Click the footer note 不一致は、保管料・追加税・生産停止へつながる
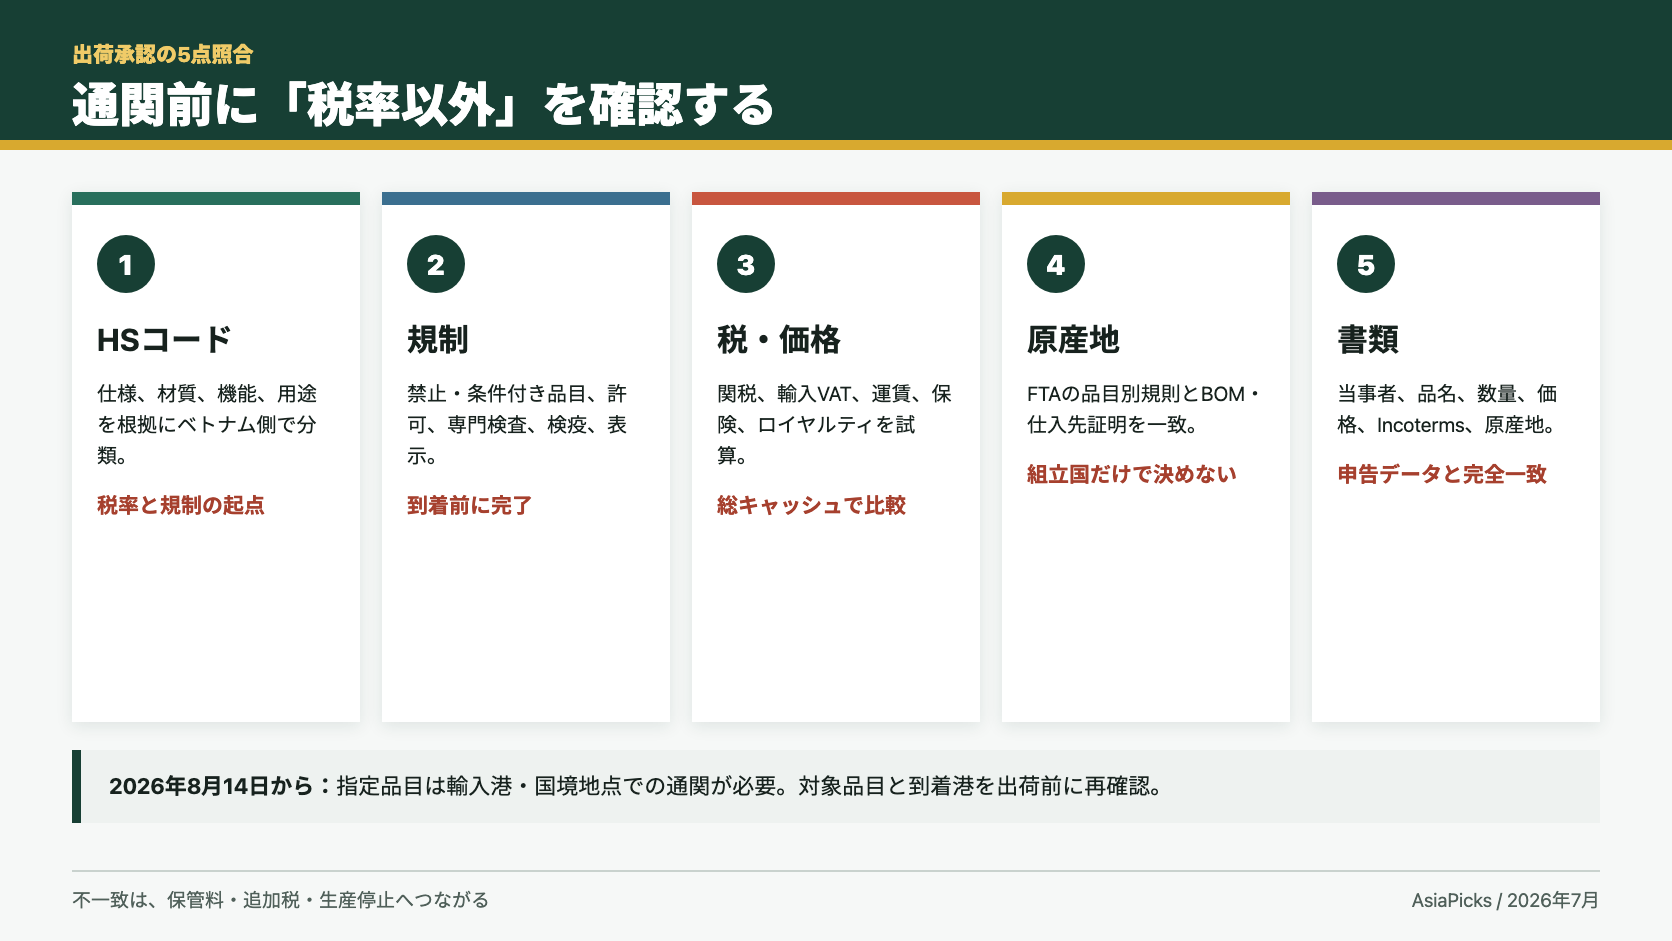 [x=280, y=900]
